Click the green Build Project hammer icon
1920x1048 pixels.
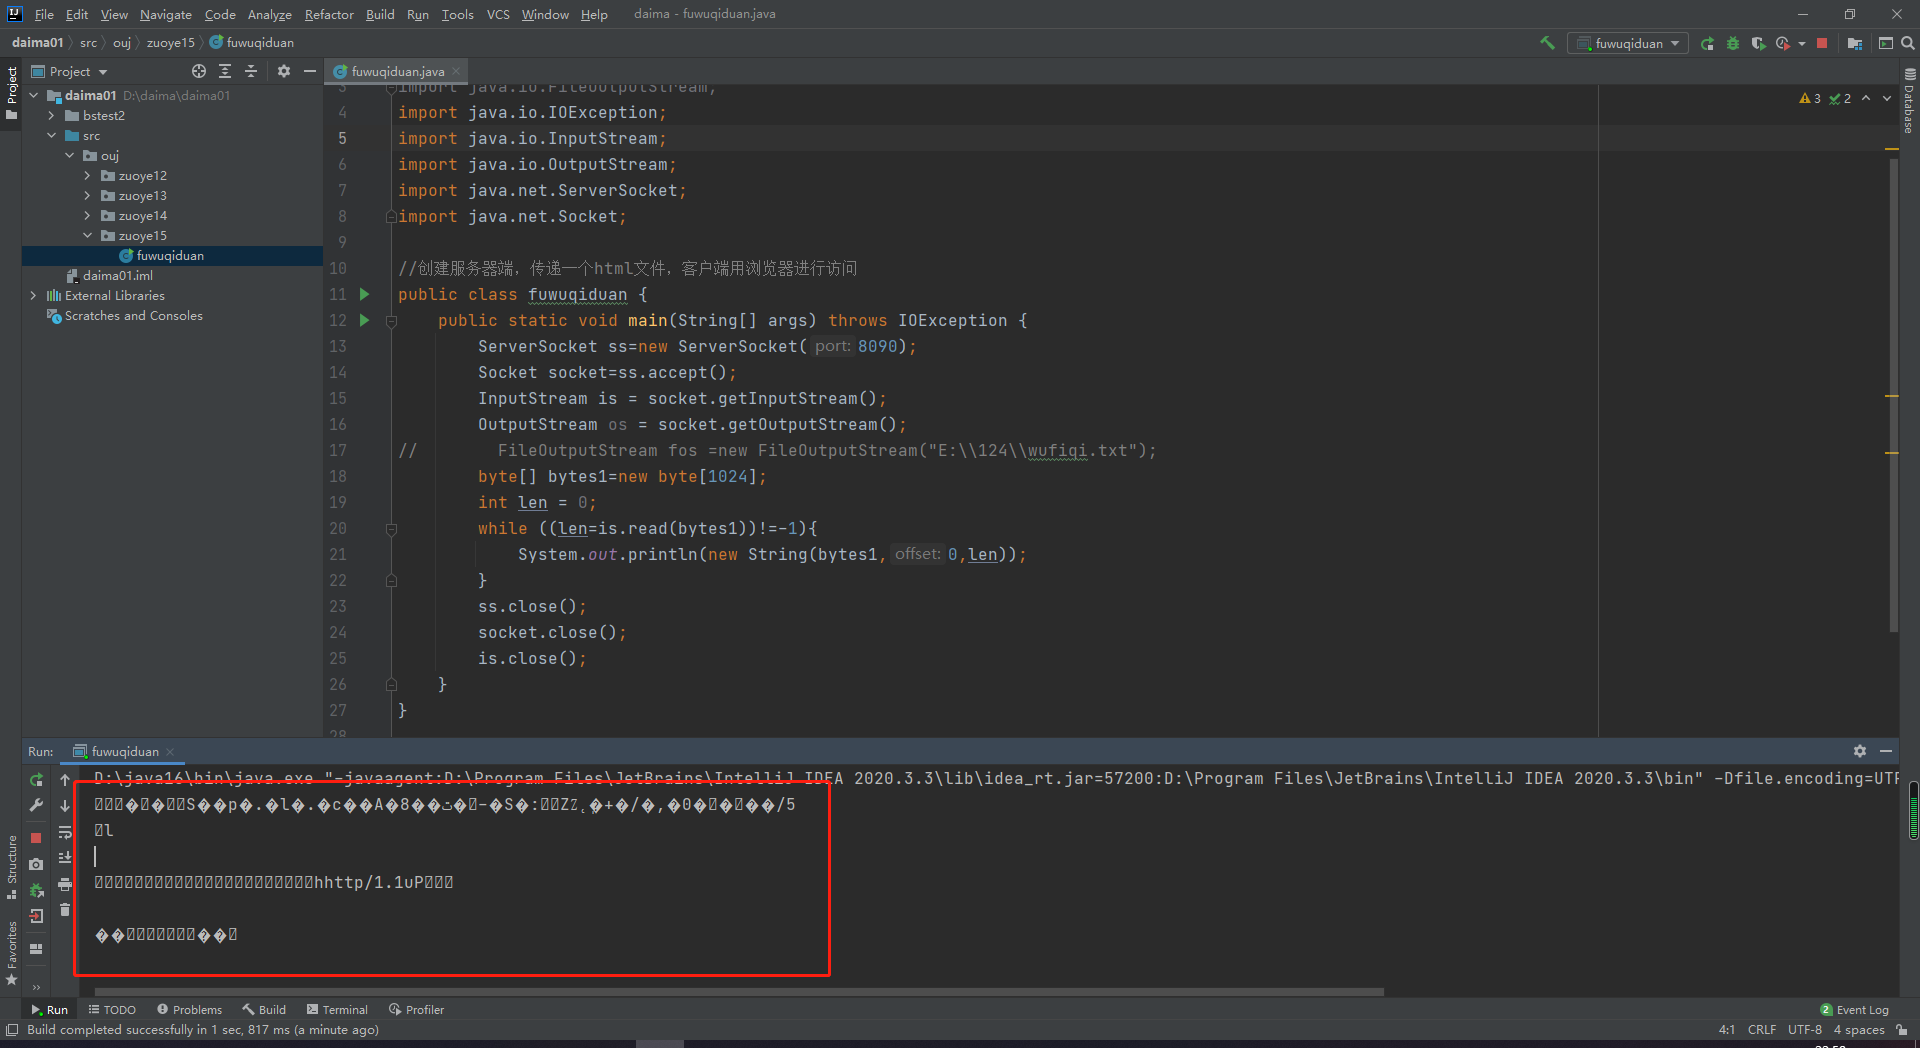coord(1547,43)
